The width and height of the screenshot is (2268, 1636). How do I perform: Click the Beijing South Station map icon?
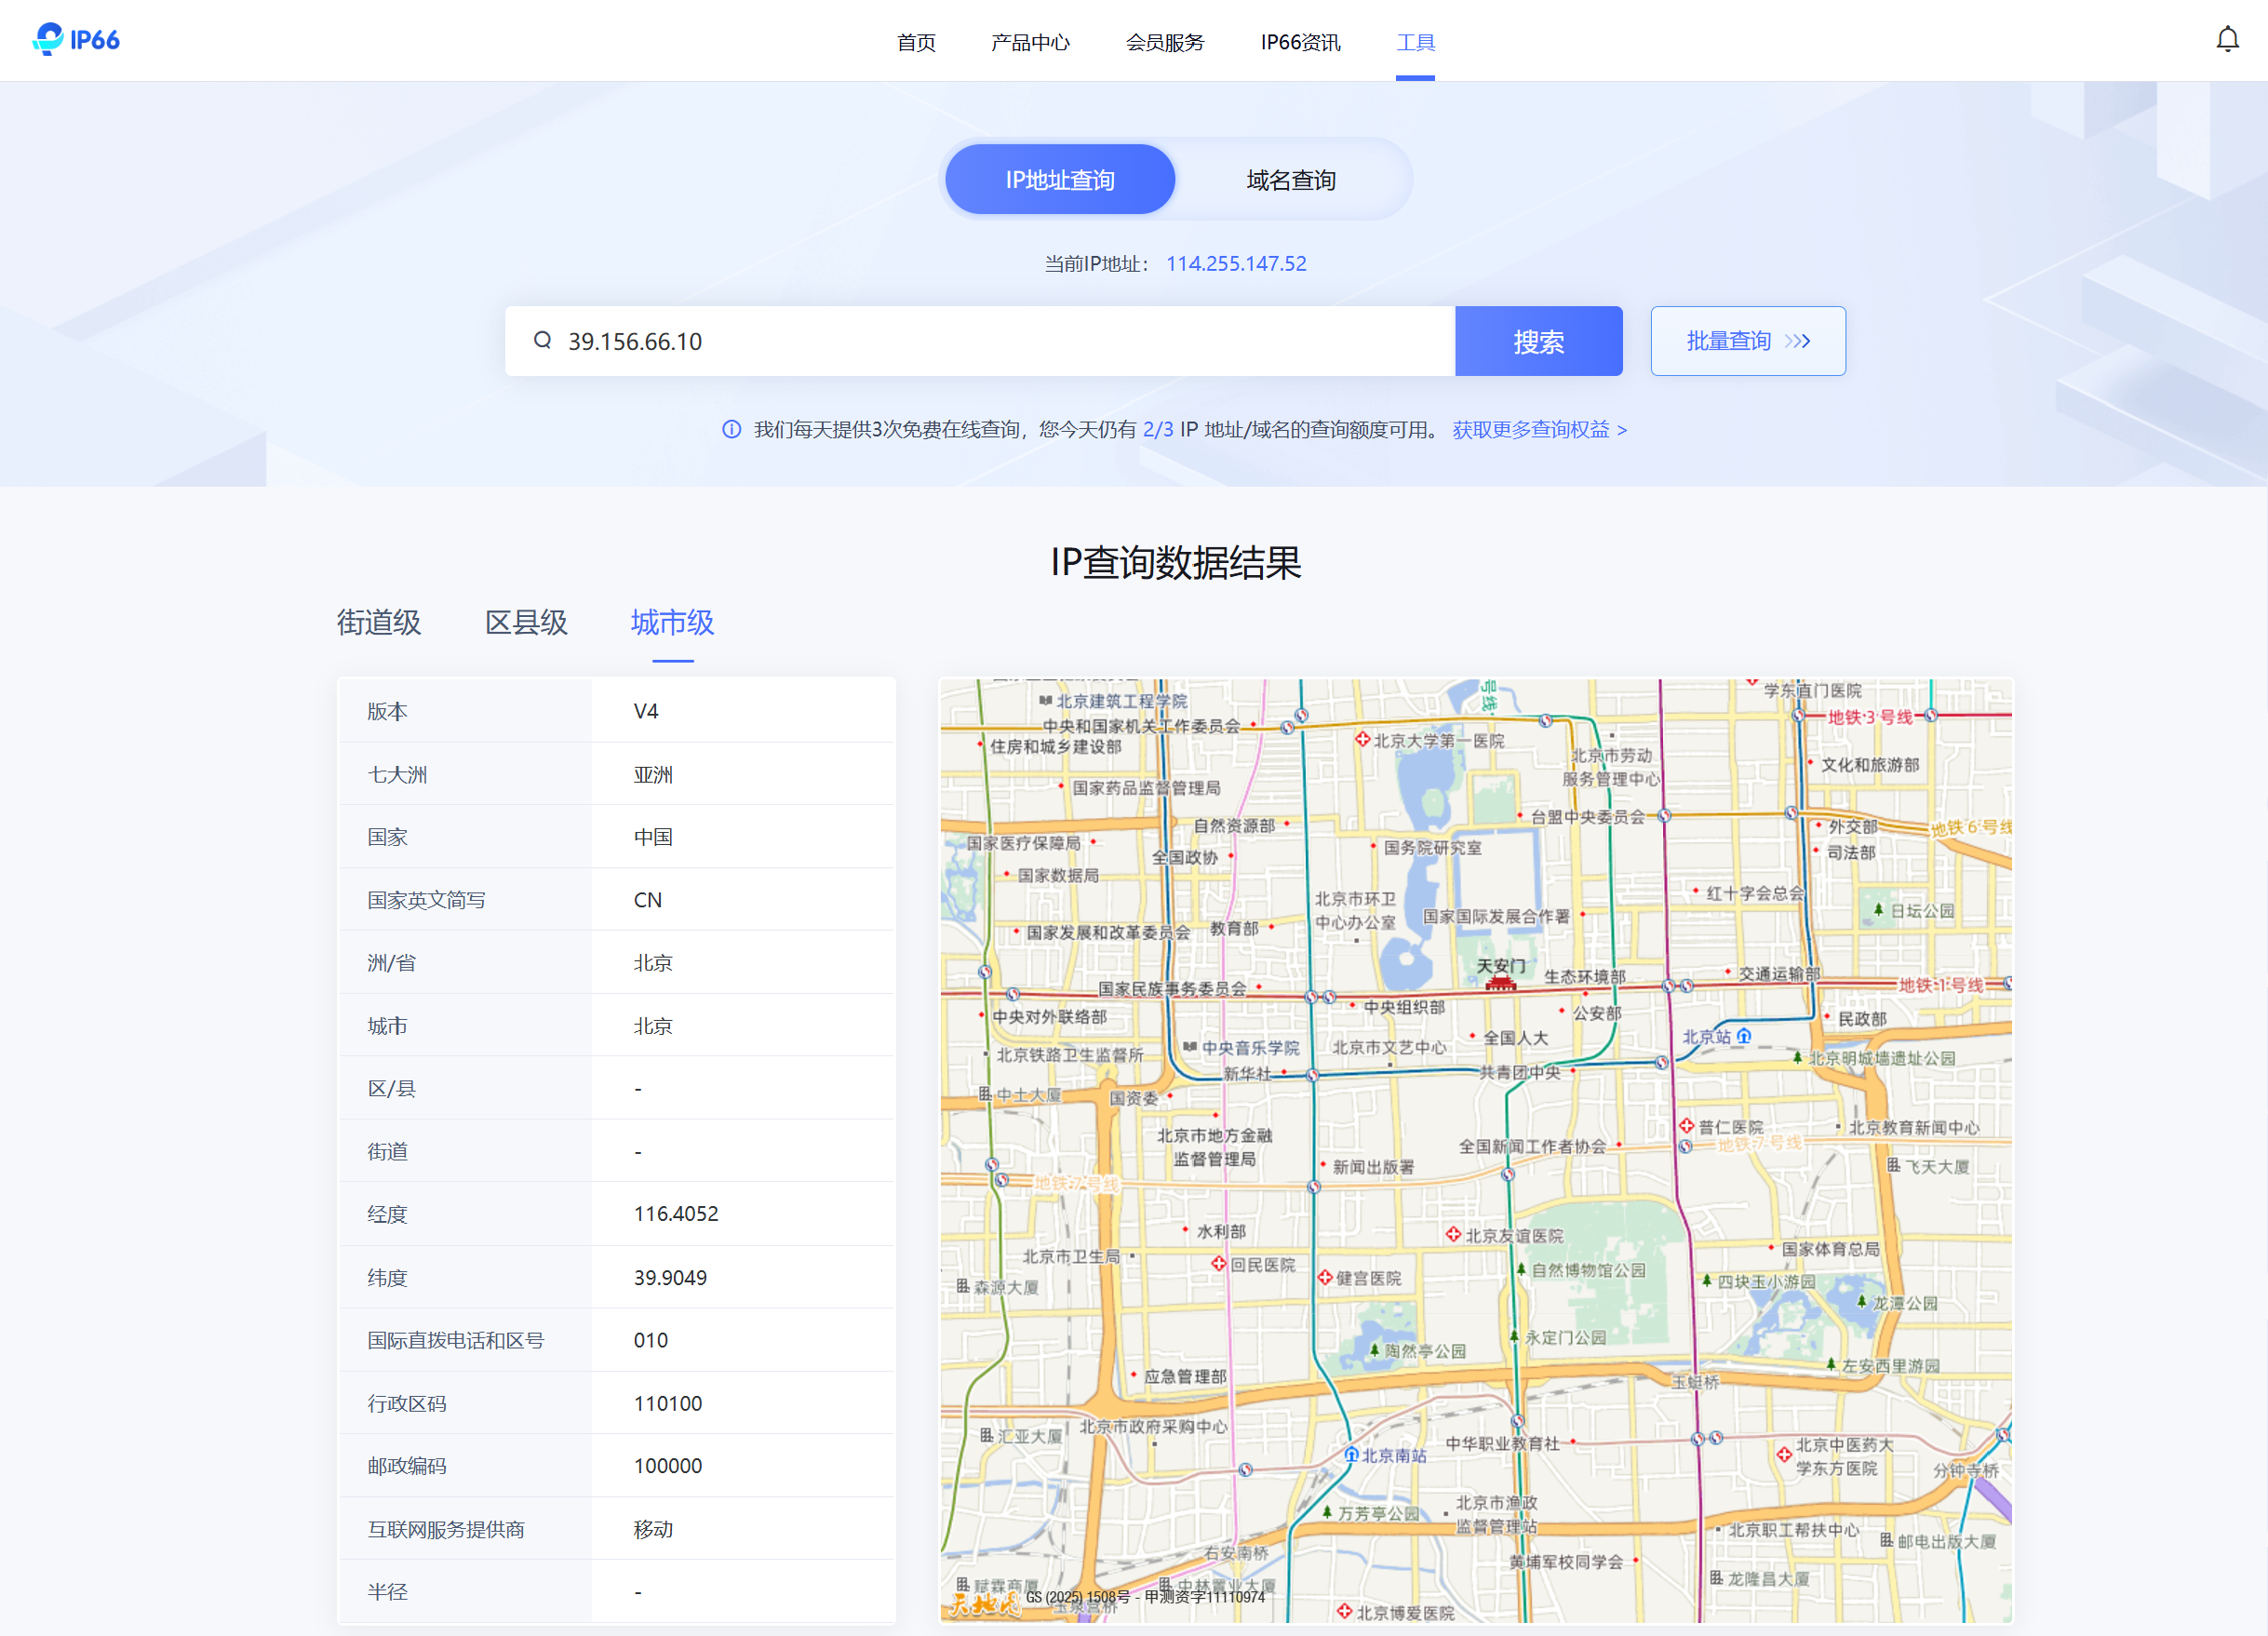1351,1455
